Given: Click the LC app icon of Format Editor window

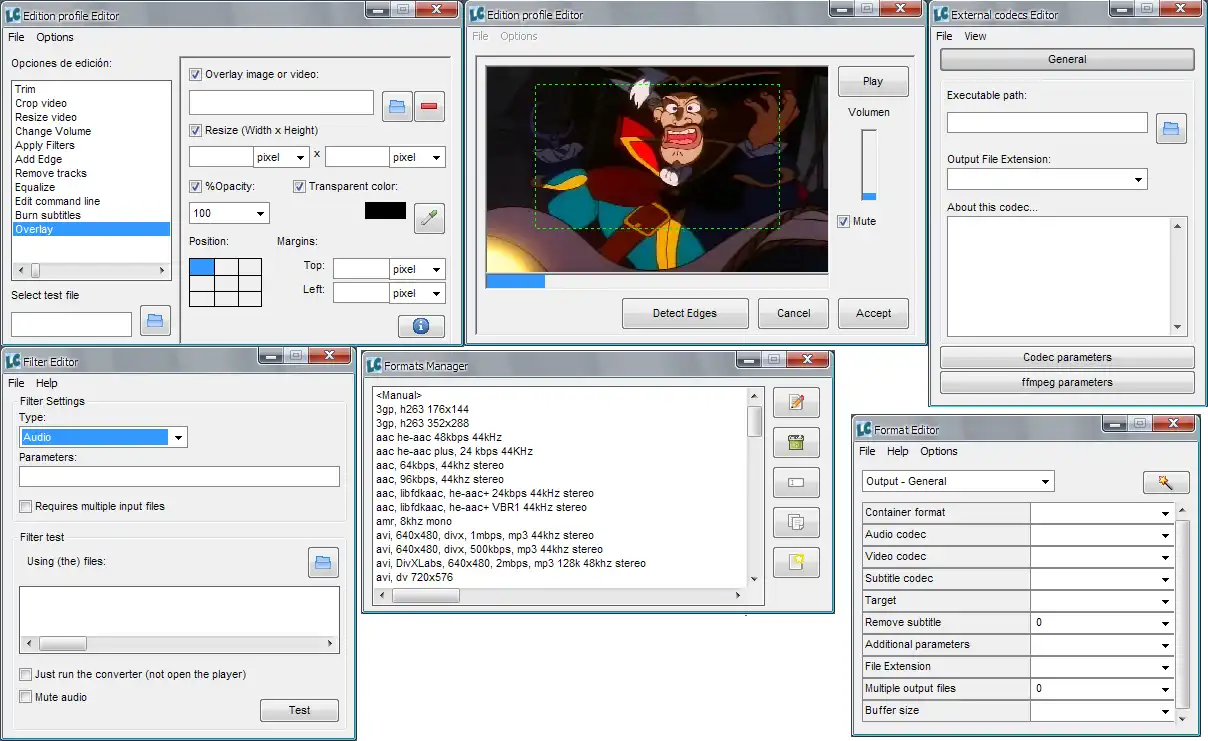Looking at the screenshot, I should (864, 430).
